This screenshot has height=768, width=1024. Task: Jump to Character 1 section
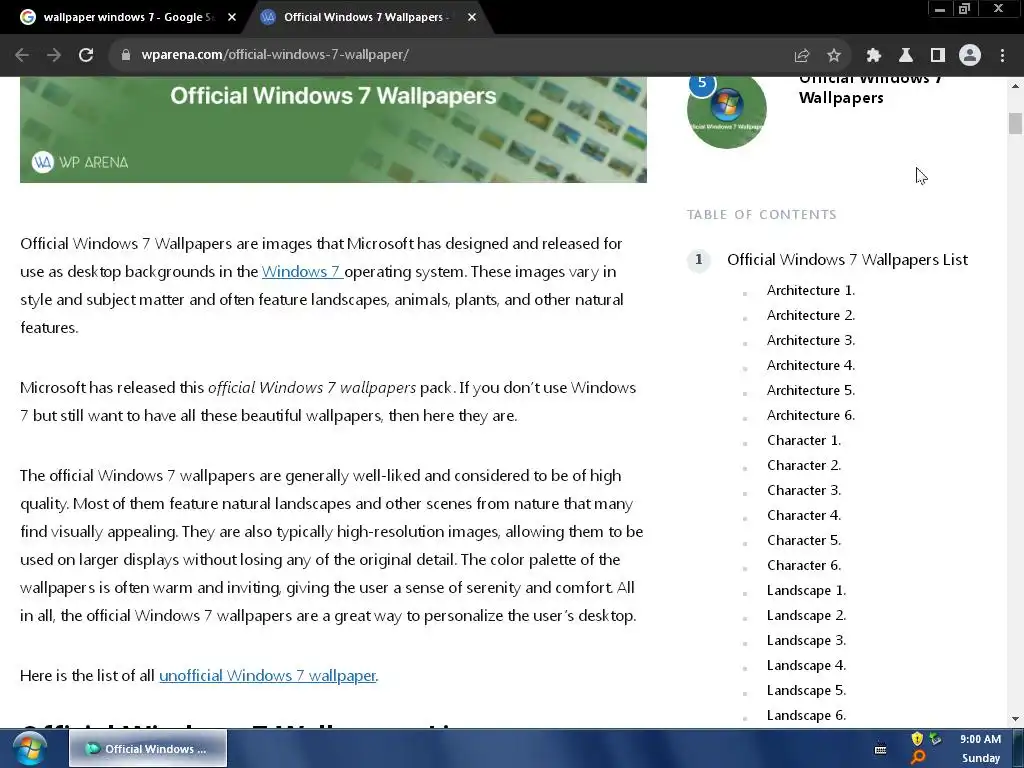[804, 441]
